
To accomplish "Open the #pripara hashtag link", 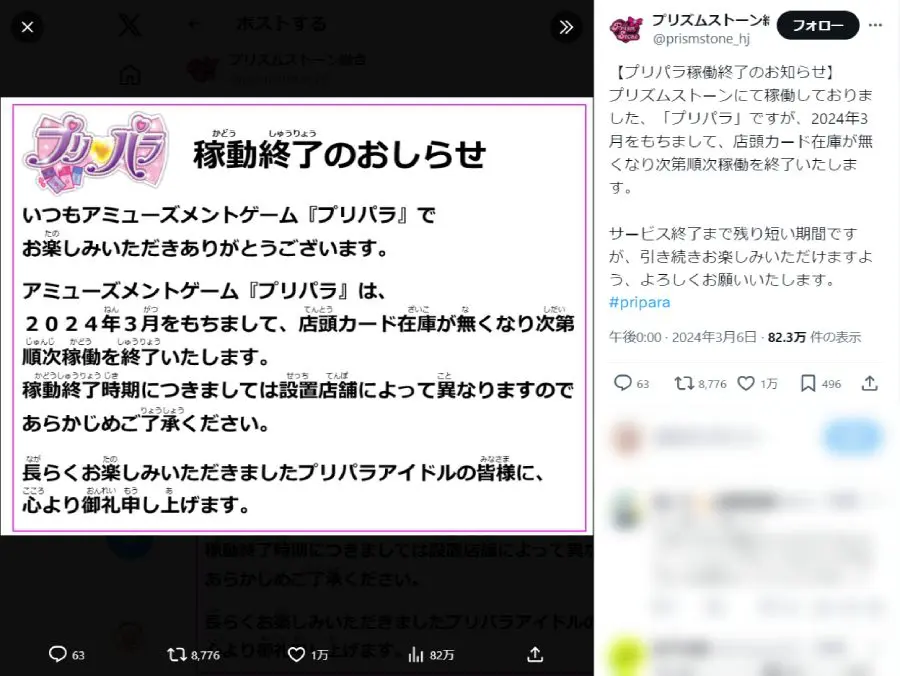I will [639, 302].
